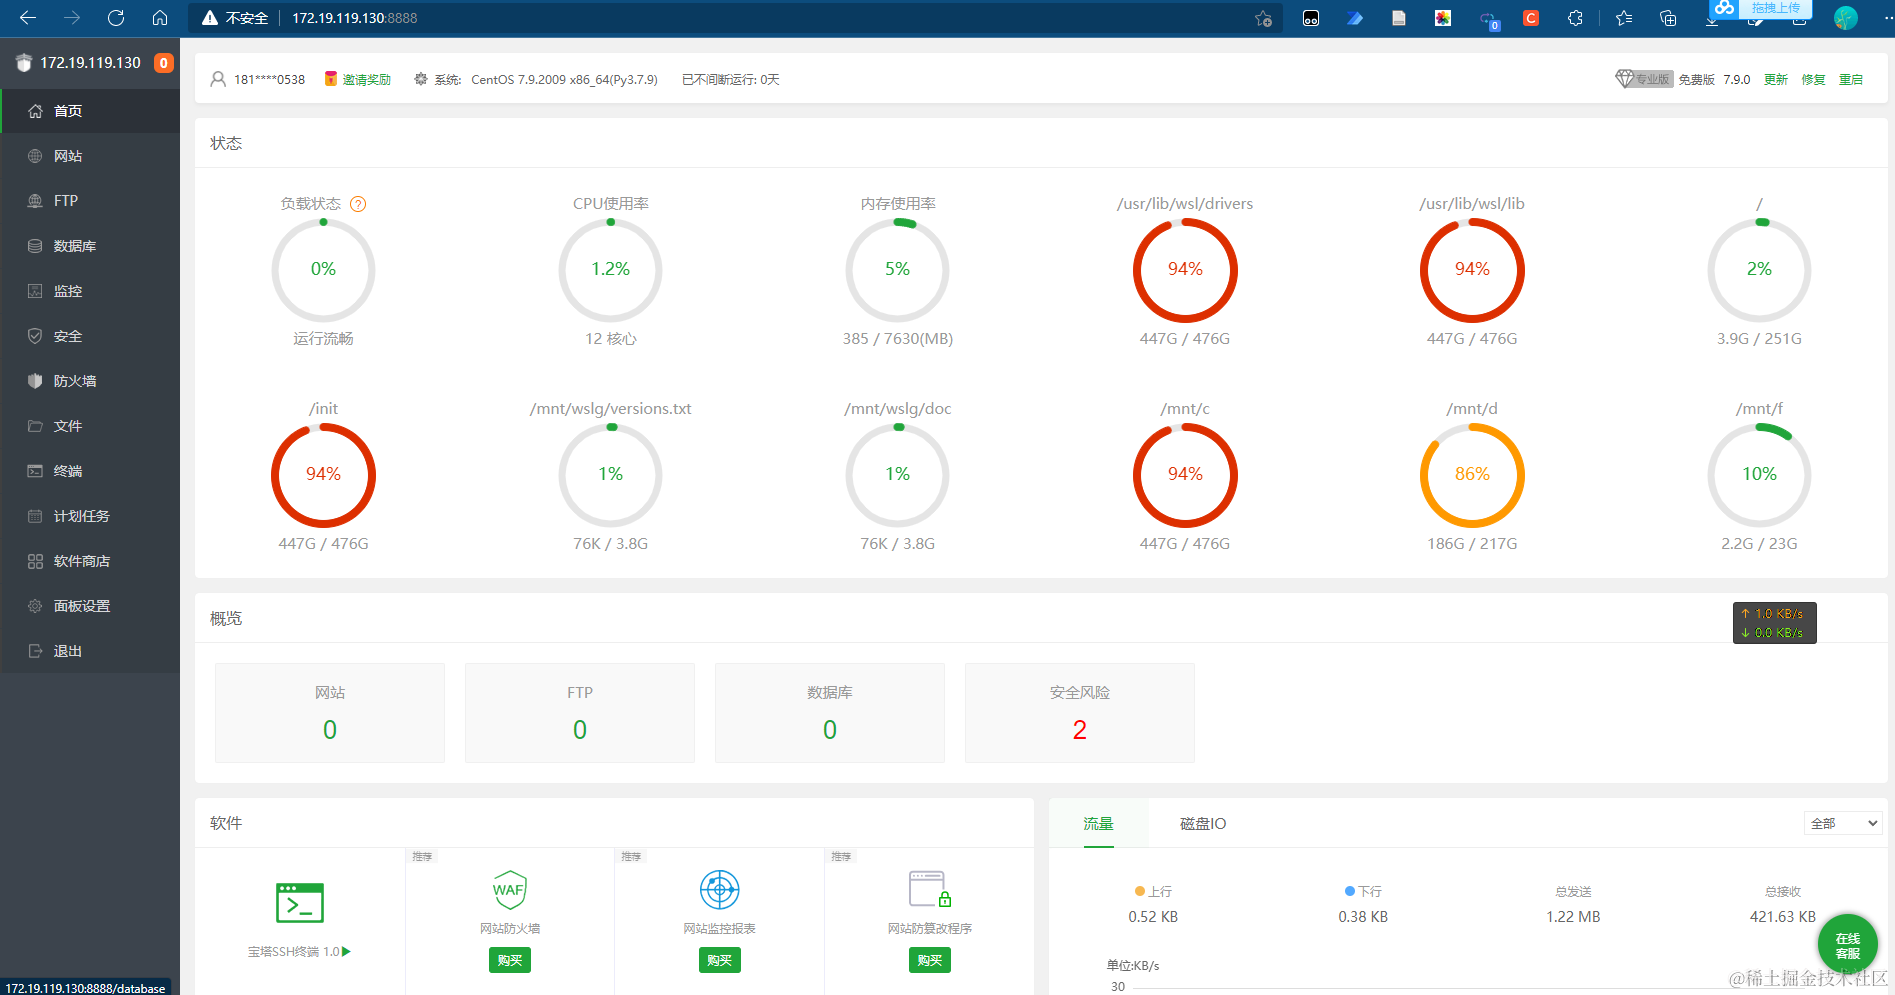1895x995 pixels.
Task: Click the 更新 update link
Action: [x=1776, y=79]
